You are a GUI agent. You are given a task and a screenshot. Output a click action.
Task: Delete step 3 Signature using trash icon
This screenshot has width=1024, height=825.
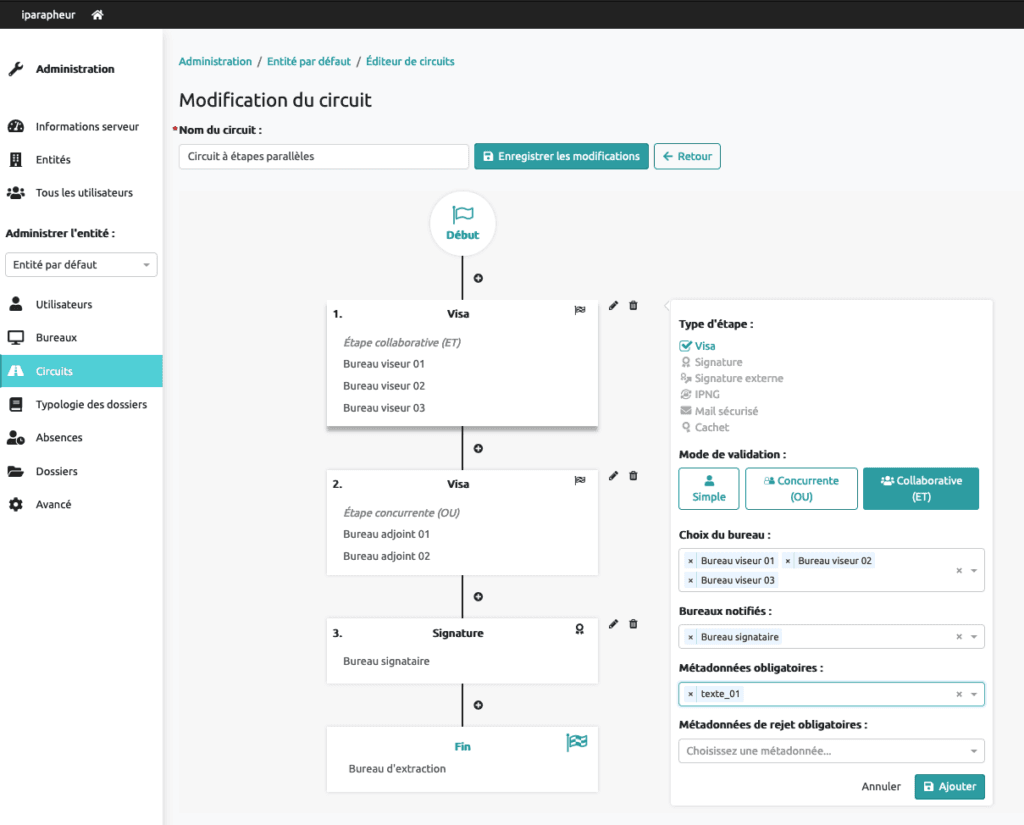633,624
